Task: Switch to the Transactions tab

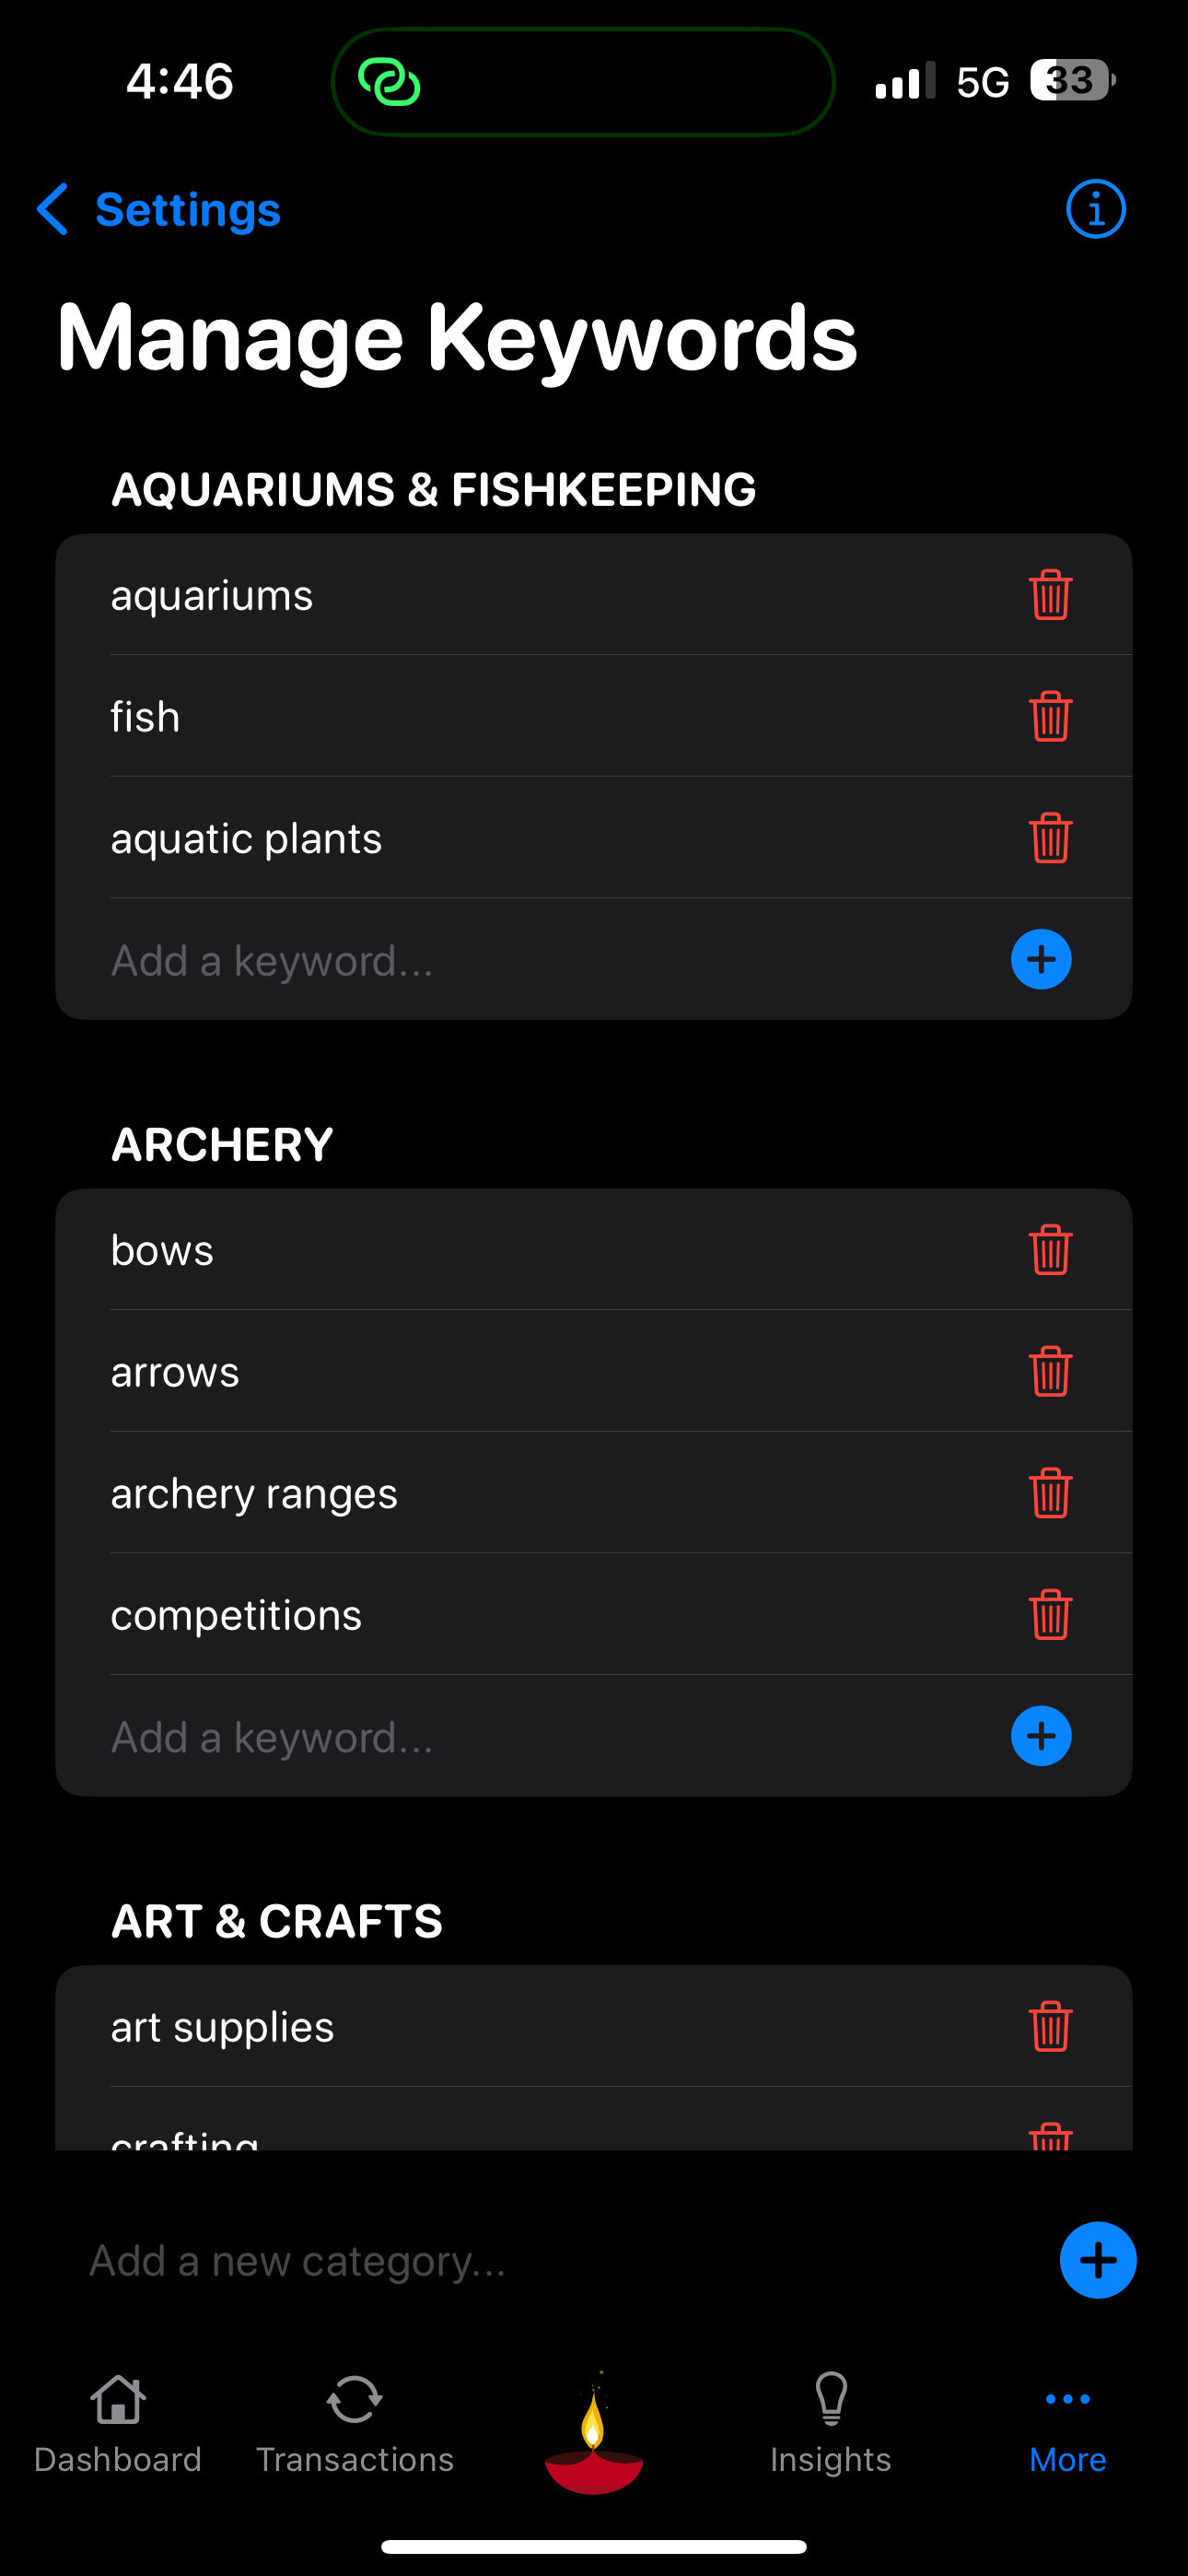Action: (355, 2424)
